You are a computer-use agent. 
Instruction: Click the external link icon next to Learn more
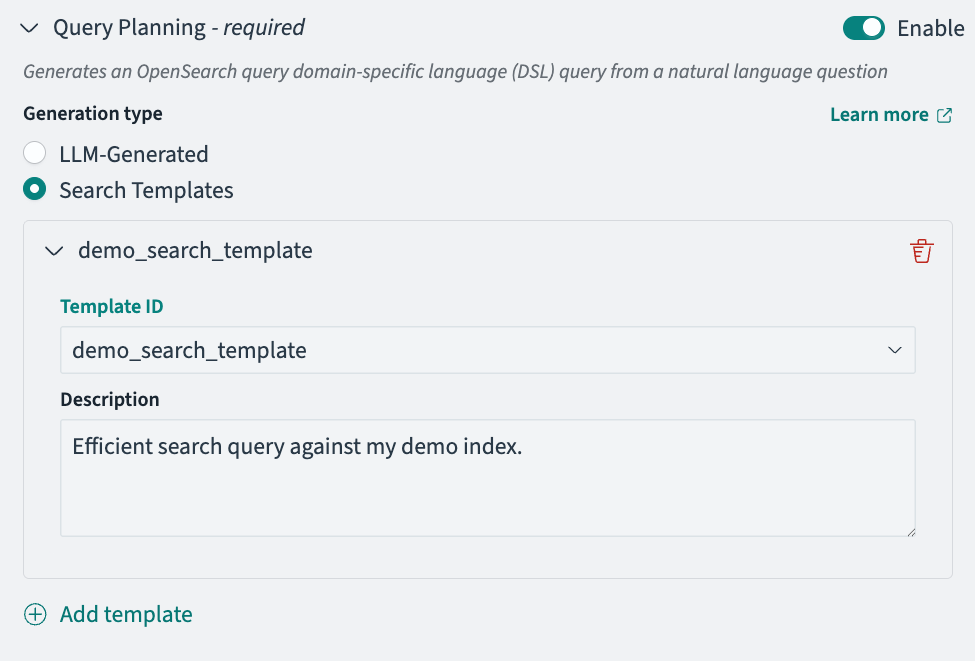click(944, 114)
